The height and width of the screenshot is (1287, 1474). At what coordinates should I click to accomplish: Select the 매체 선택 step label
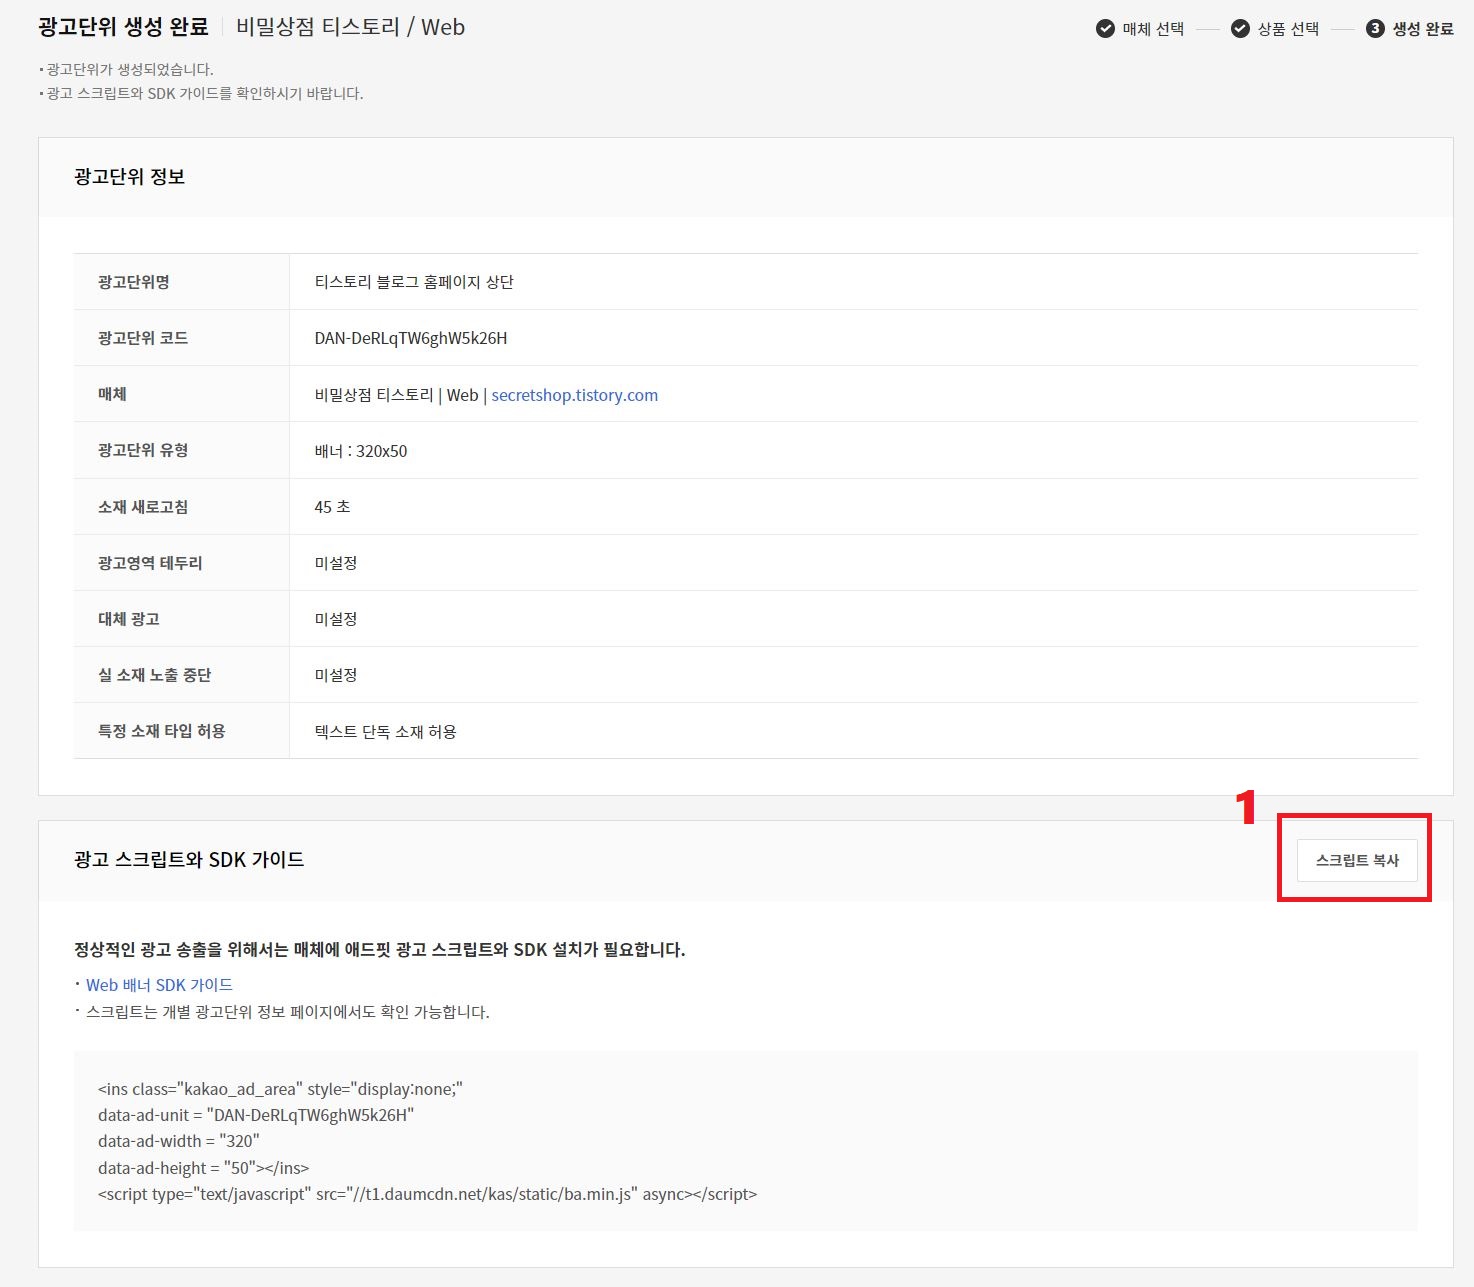(x=1153, y=29)
